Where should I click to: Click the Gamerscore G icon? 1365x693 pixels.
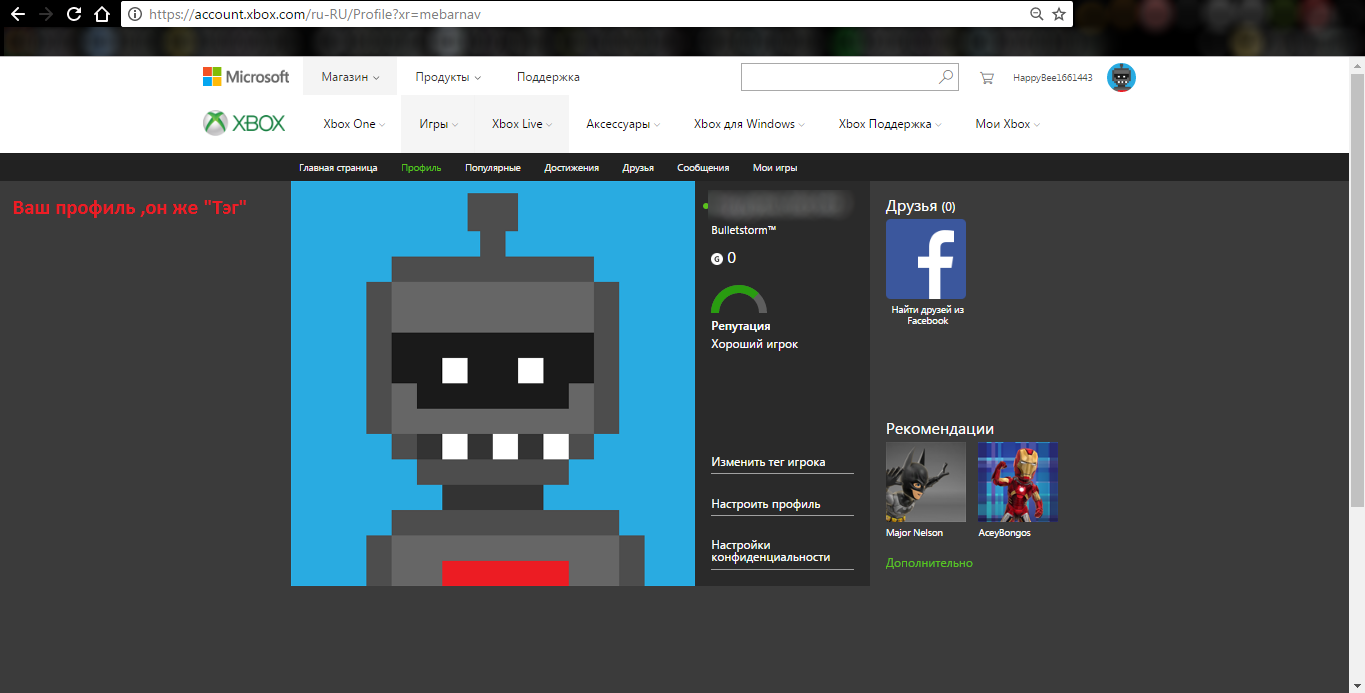[716, 259]
